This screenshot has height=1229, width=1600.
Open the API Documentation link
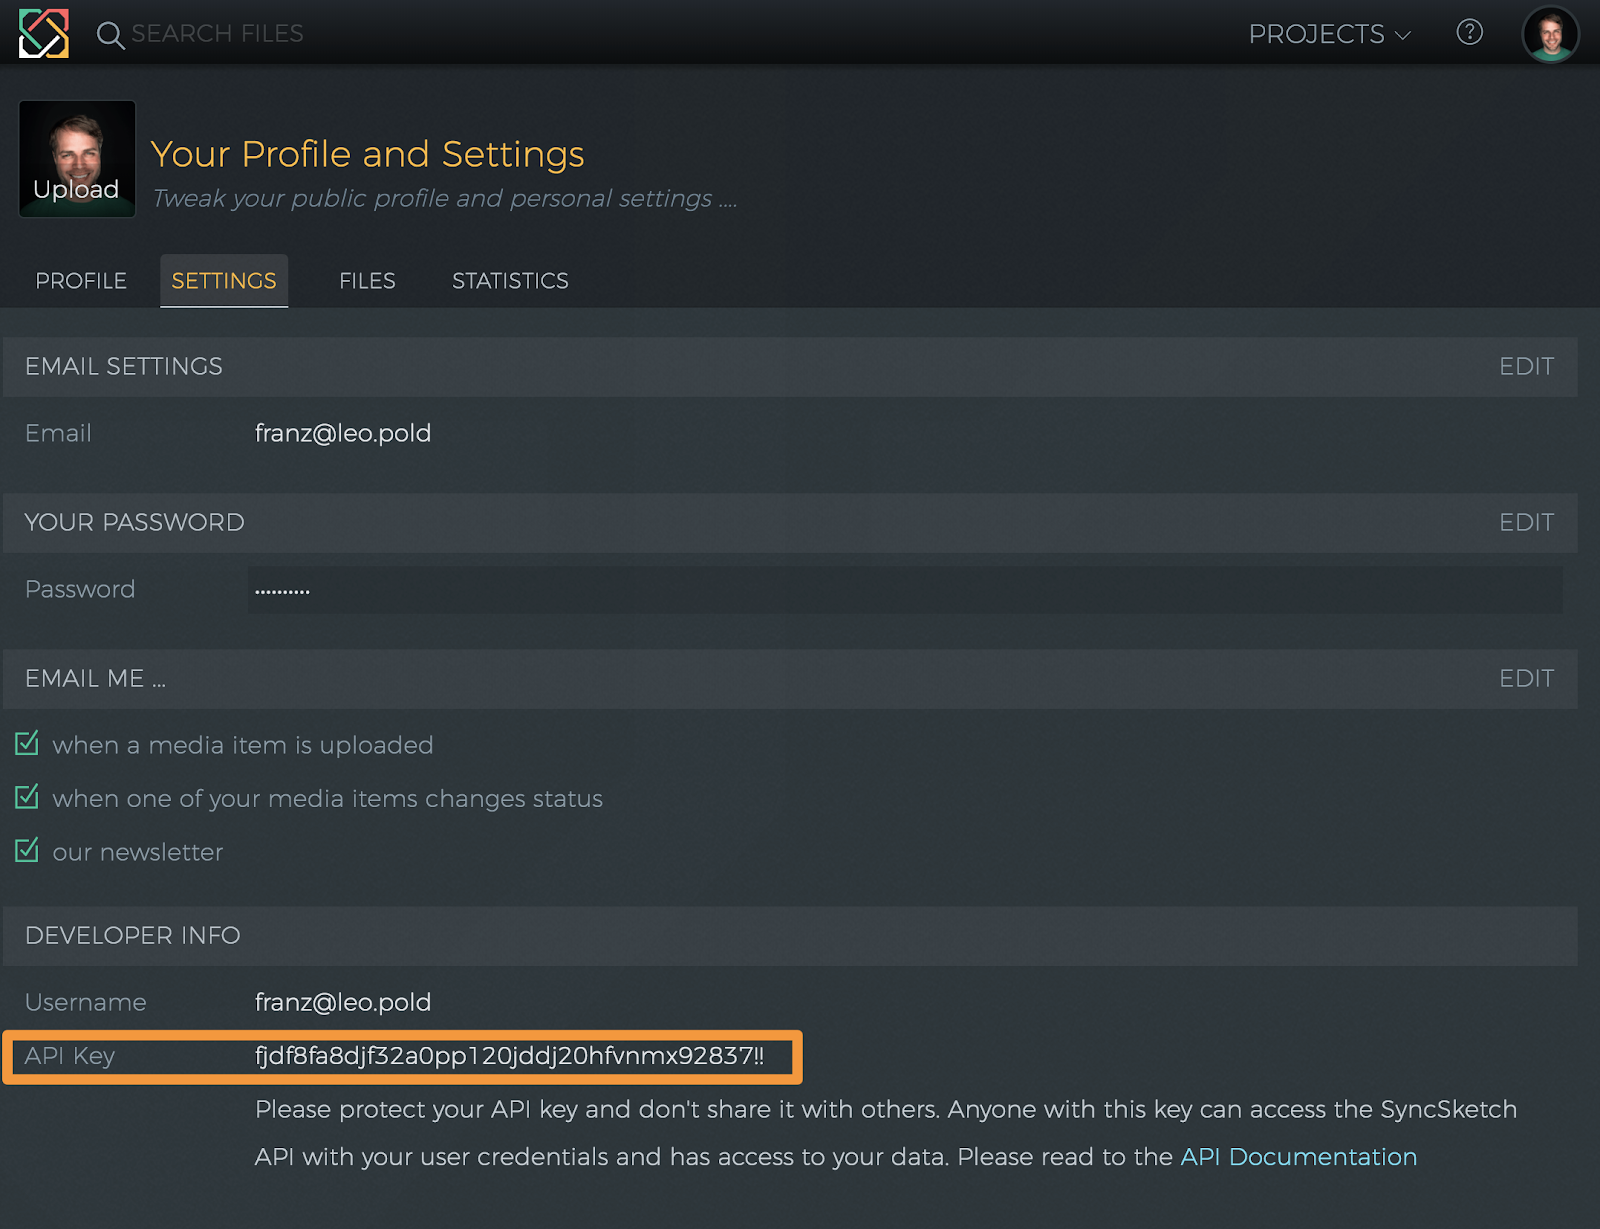pos(1298,1157)
